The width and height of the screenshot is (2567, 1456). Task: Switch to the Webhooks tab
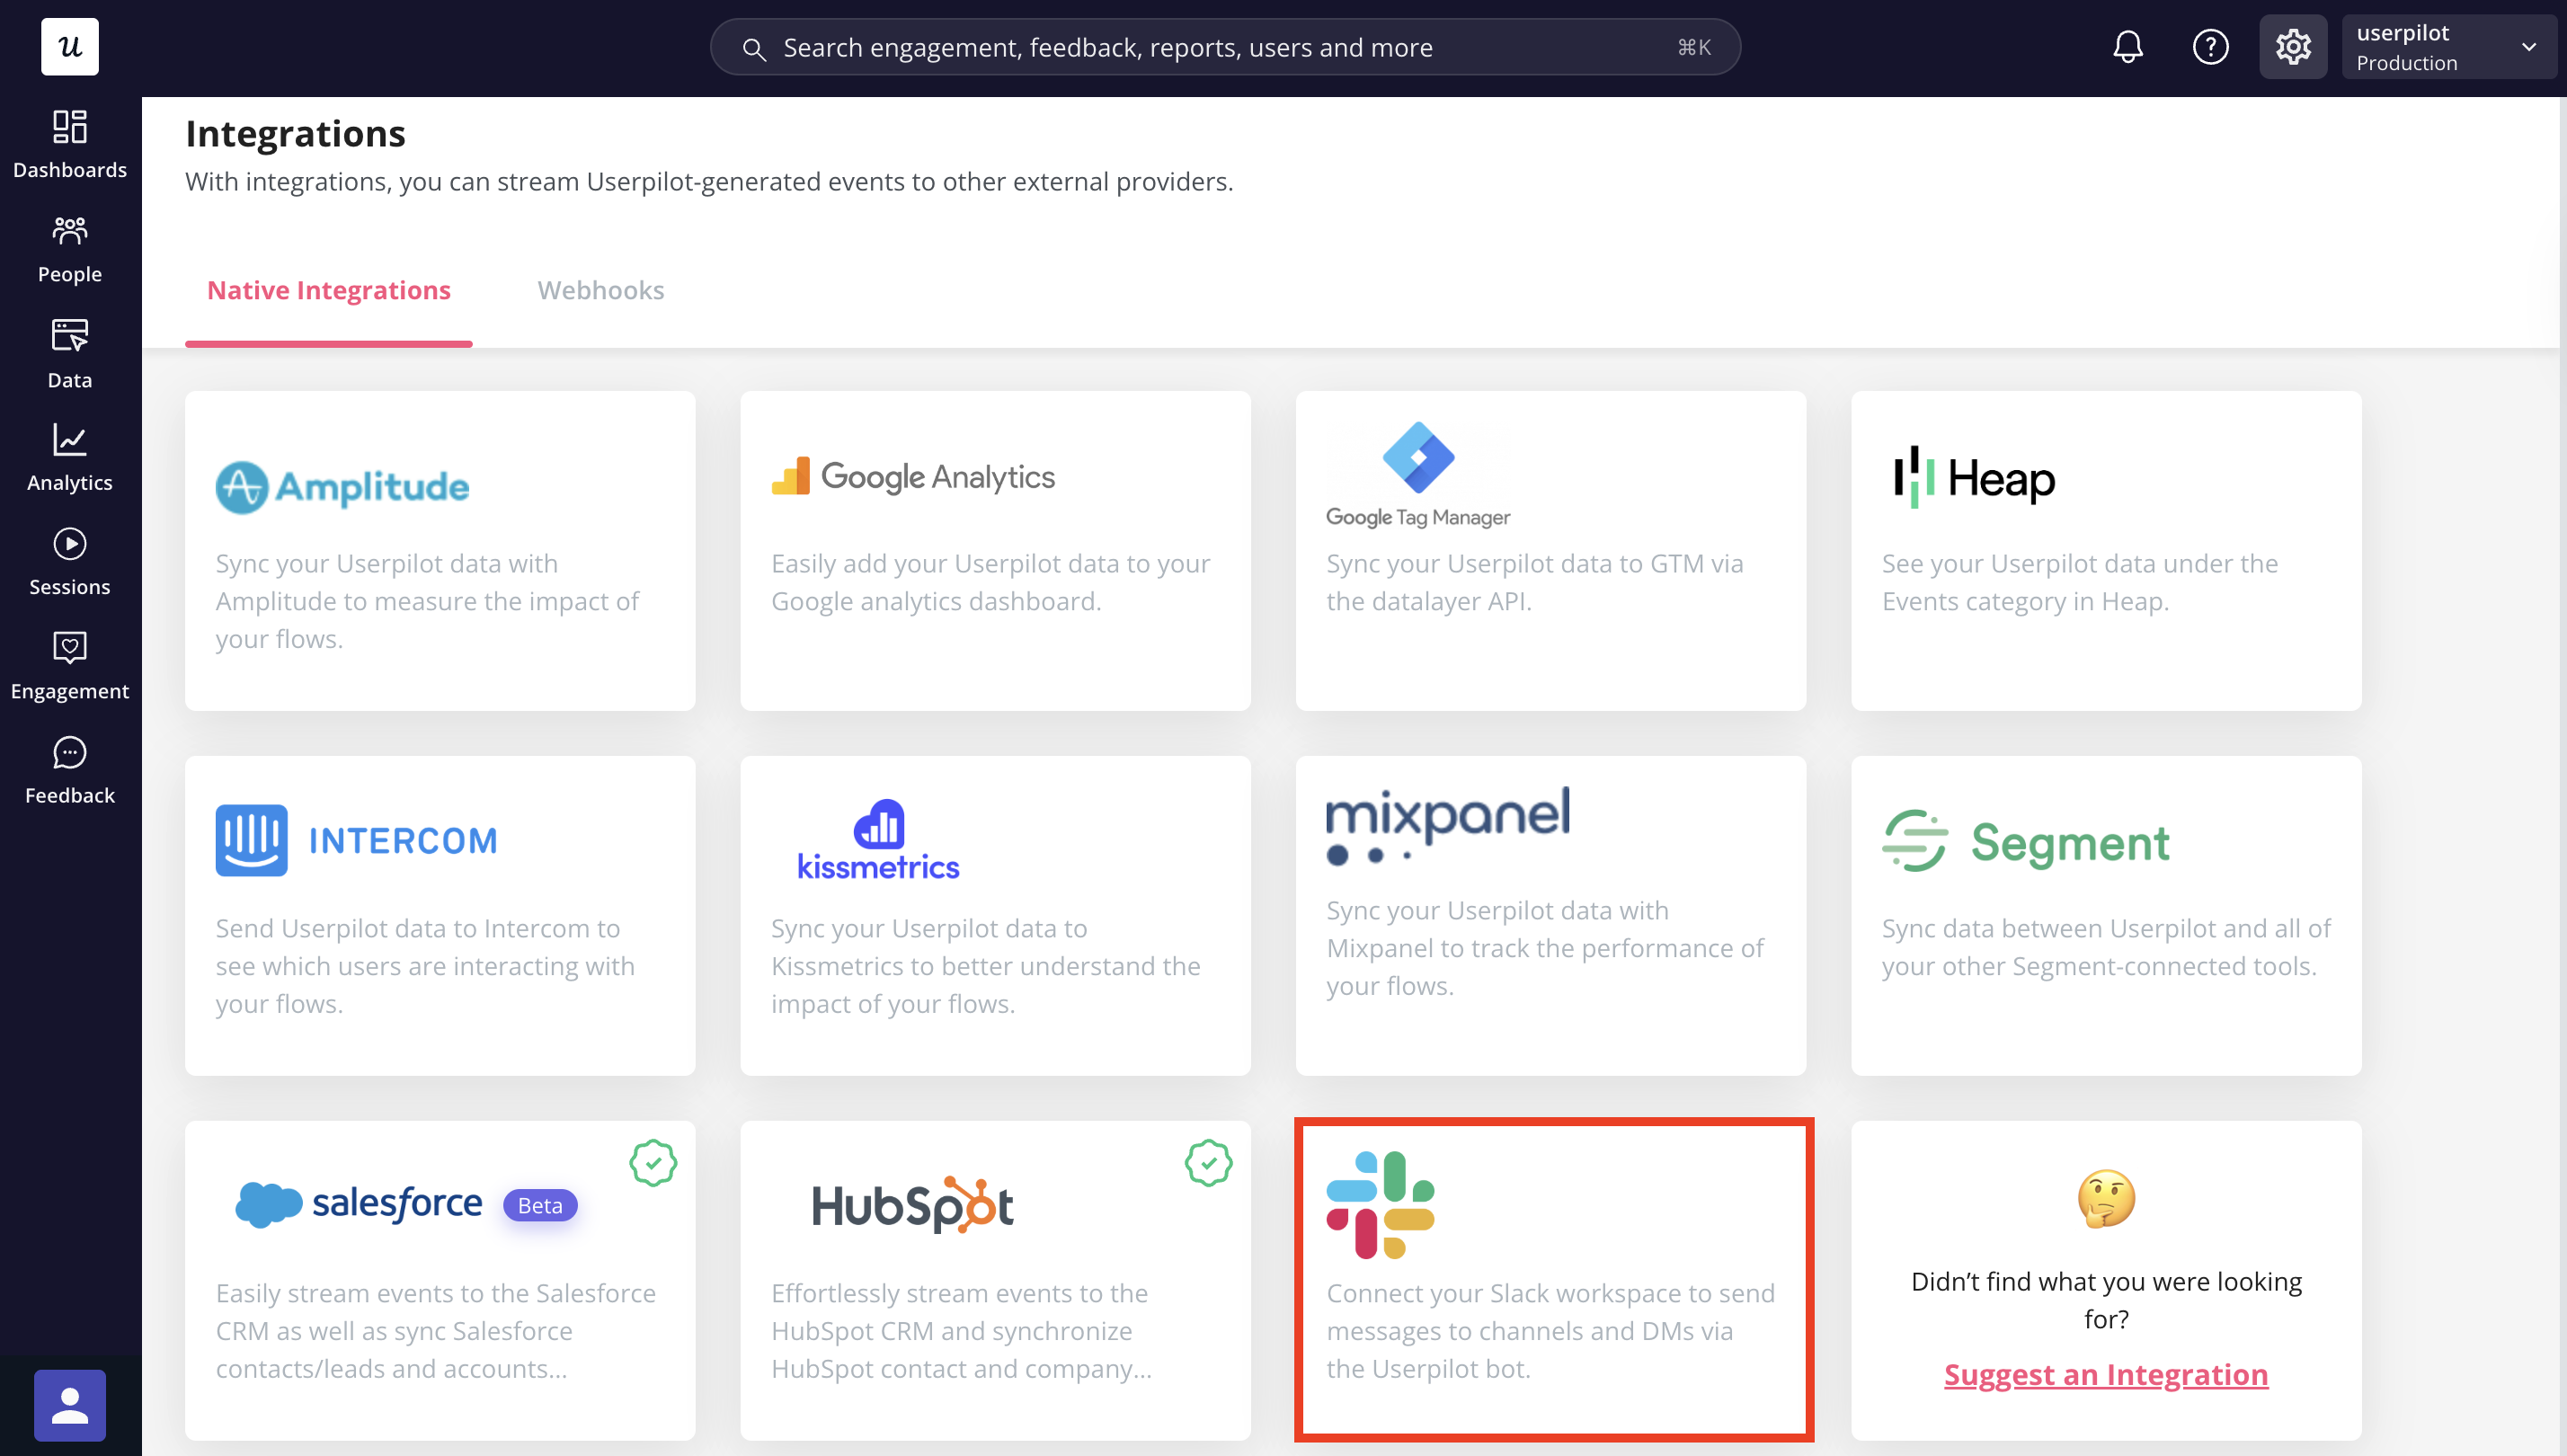click(x=600, y=290)
